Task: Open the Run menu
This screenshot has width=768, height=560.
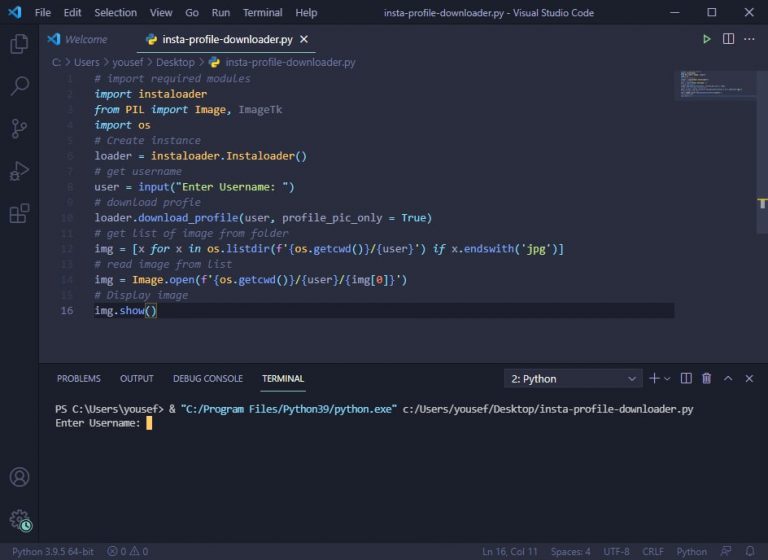Action: [x=221, y=13]
